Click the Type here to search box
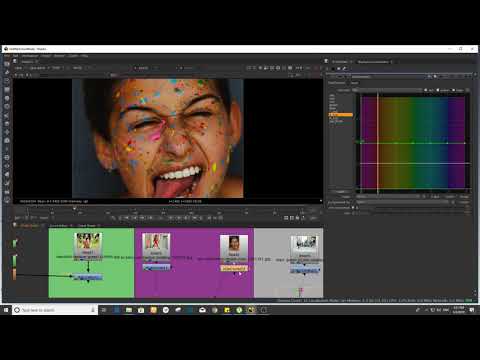The height and width of the screenshot is (360, 480). (x=55, y=310)
